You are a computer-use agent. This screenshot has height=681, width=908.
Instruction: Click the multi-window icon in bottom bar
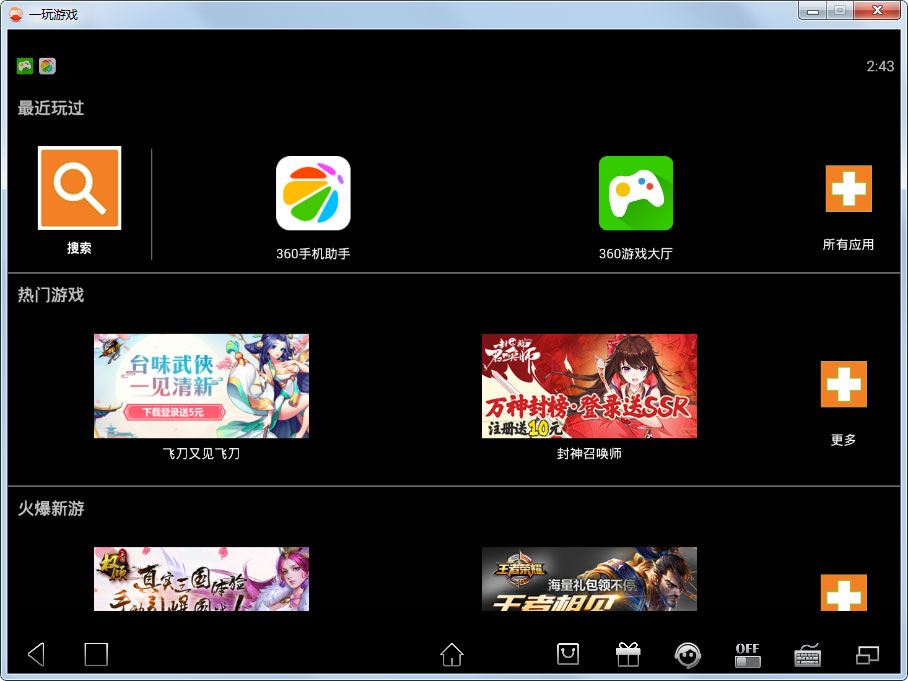(x=868, y=654)
